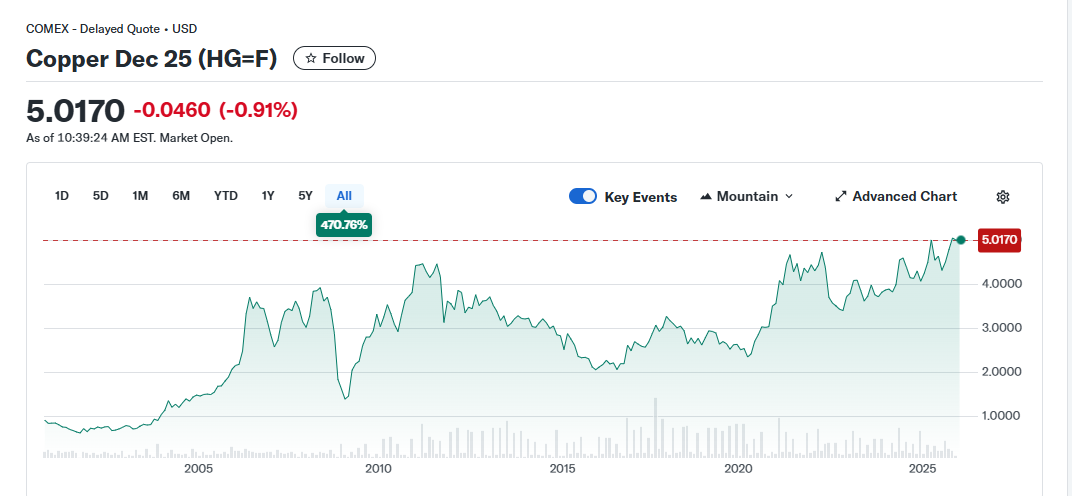Select the 1M range tab
Viewport: 1072px width, 496px height.
coord(140,196)
